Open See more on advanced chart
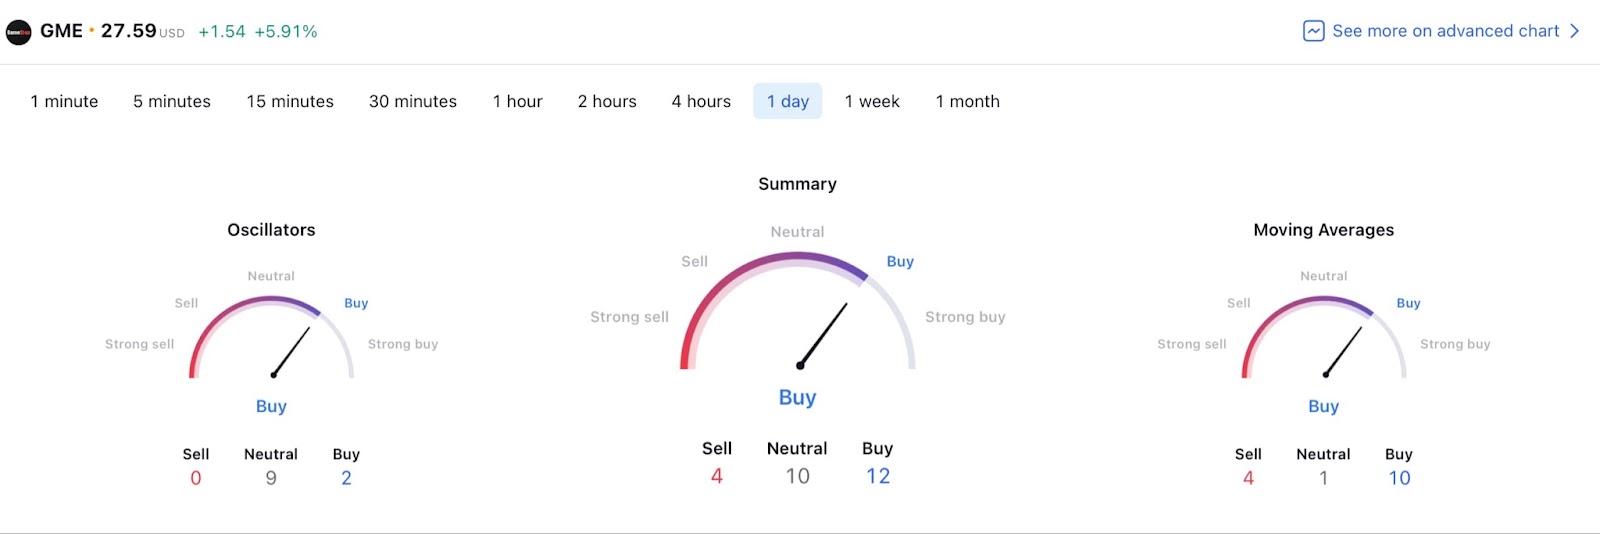Viewport: 1600px width, 534px height. (x=1445, y=31)
